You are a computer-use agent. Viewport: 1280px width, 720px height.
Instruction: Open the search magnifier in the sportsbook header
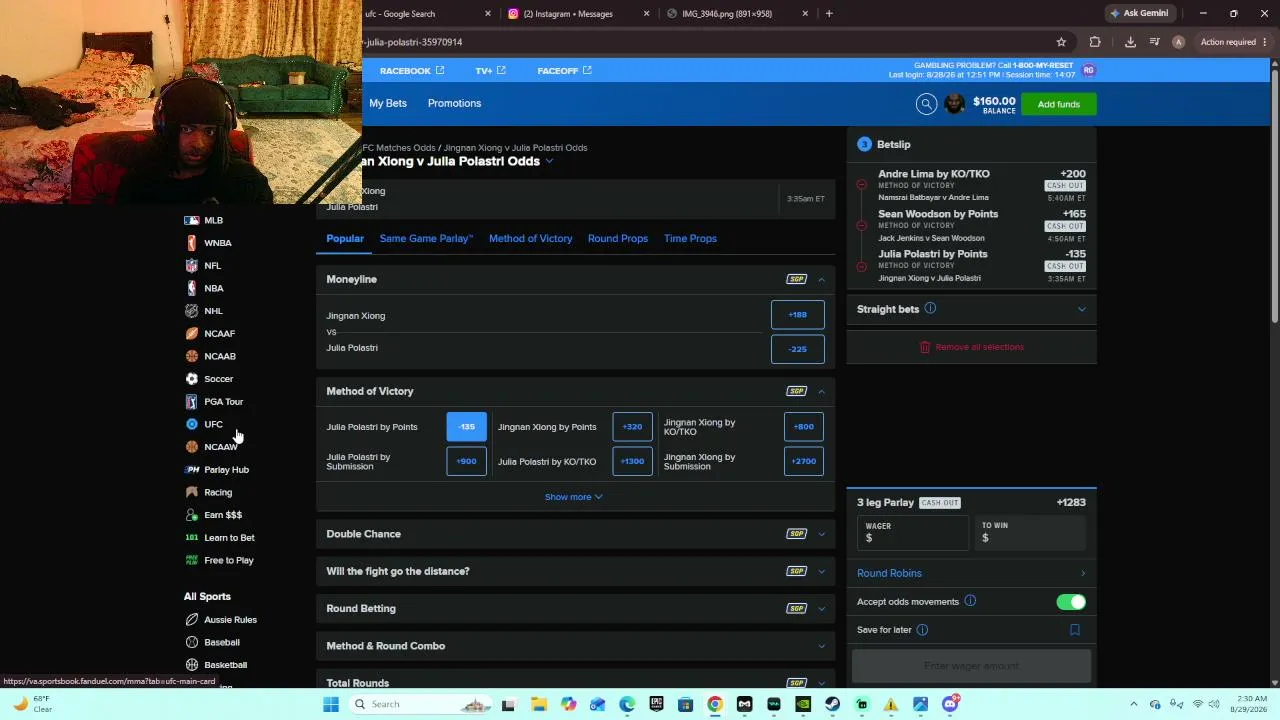[926, 104]
